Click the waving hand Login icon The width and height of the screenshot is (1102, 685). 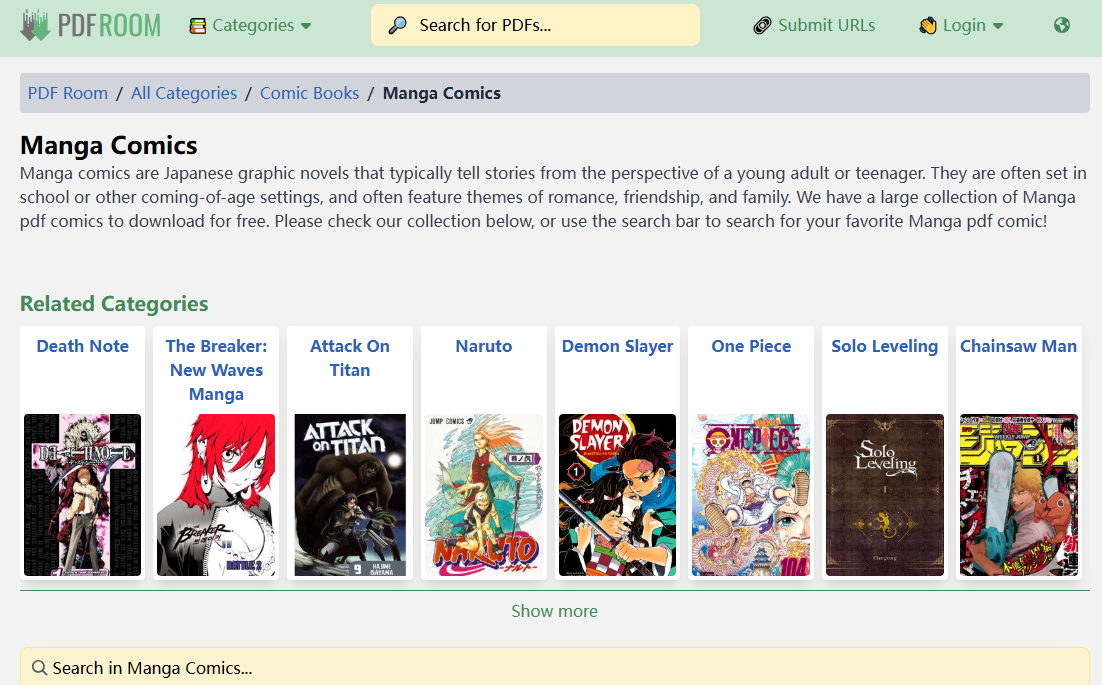[x=928, y=25]
